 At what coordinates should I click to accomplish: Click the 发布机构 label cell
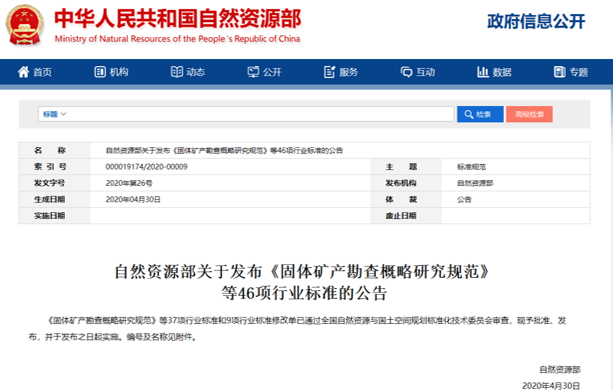pos(406,183)
